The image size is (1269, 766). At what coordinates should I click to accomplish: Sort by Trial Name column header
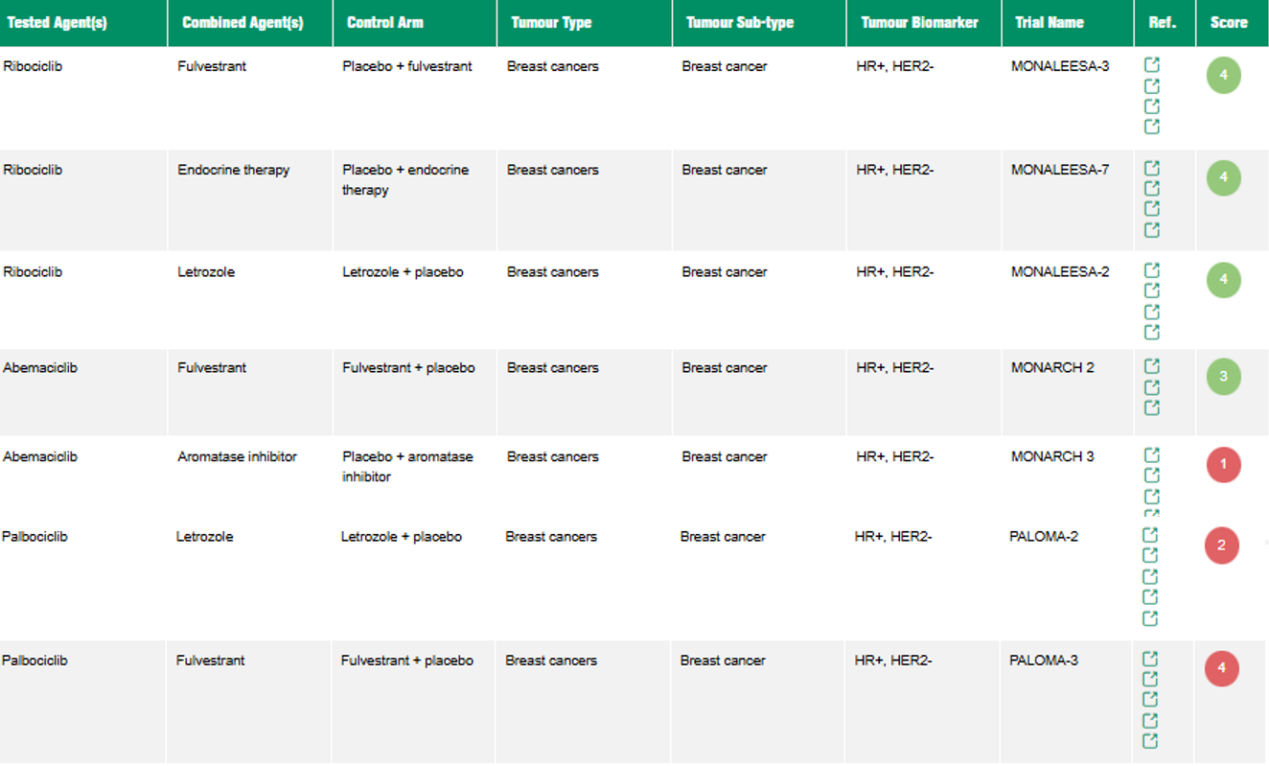(x=1049, y=22)
